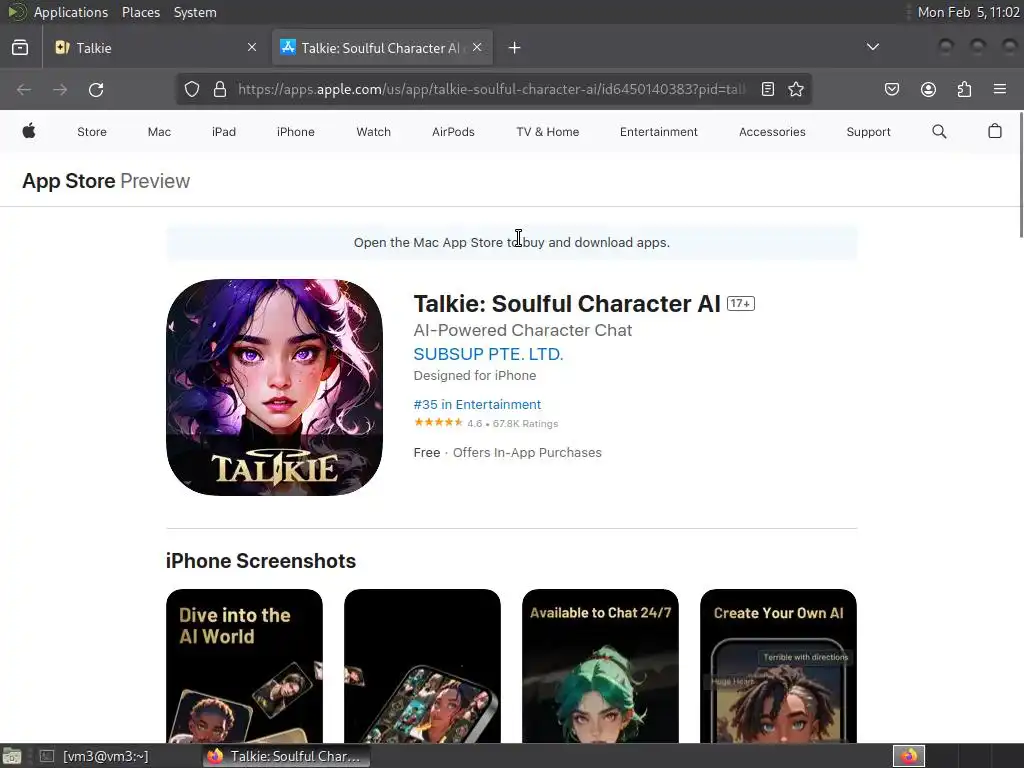Open the AirPods navigation item

point(453,132)
